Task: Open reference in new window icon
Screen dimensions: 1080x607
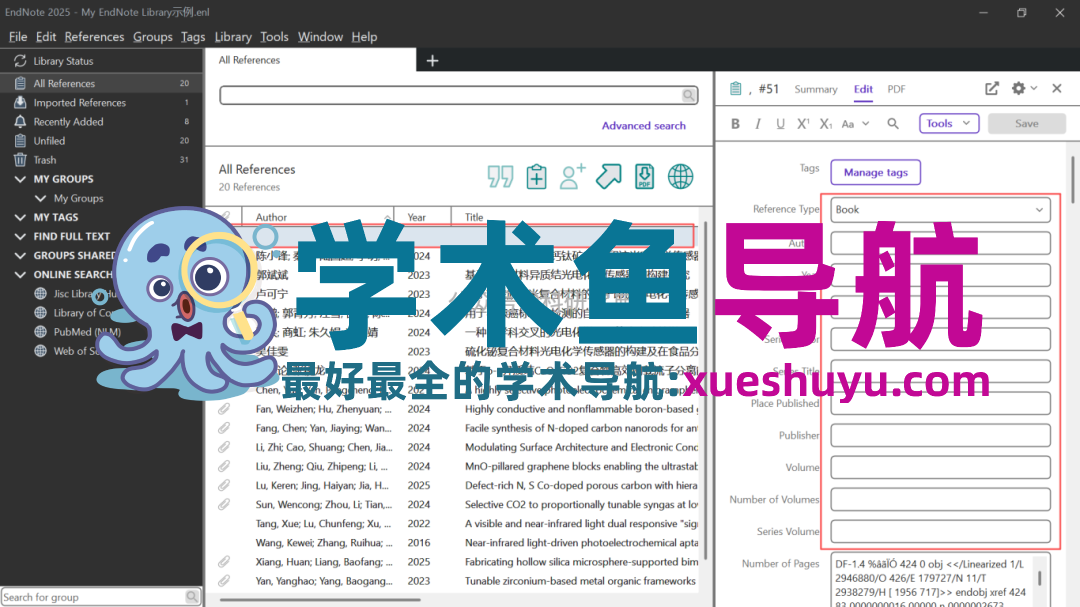Action: pos(992,88)
